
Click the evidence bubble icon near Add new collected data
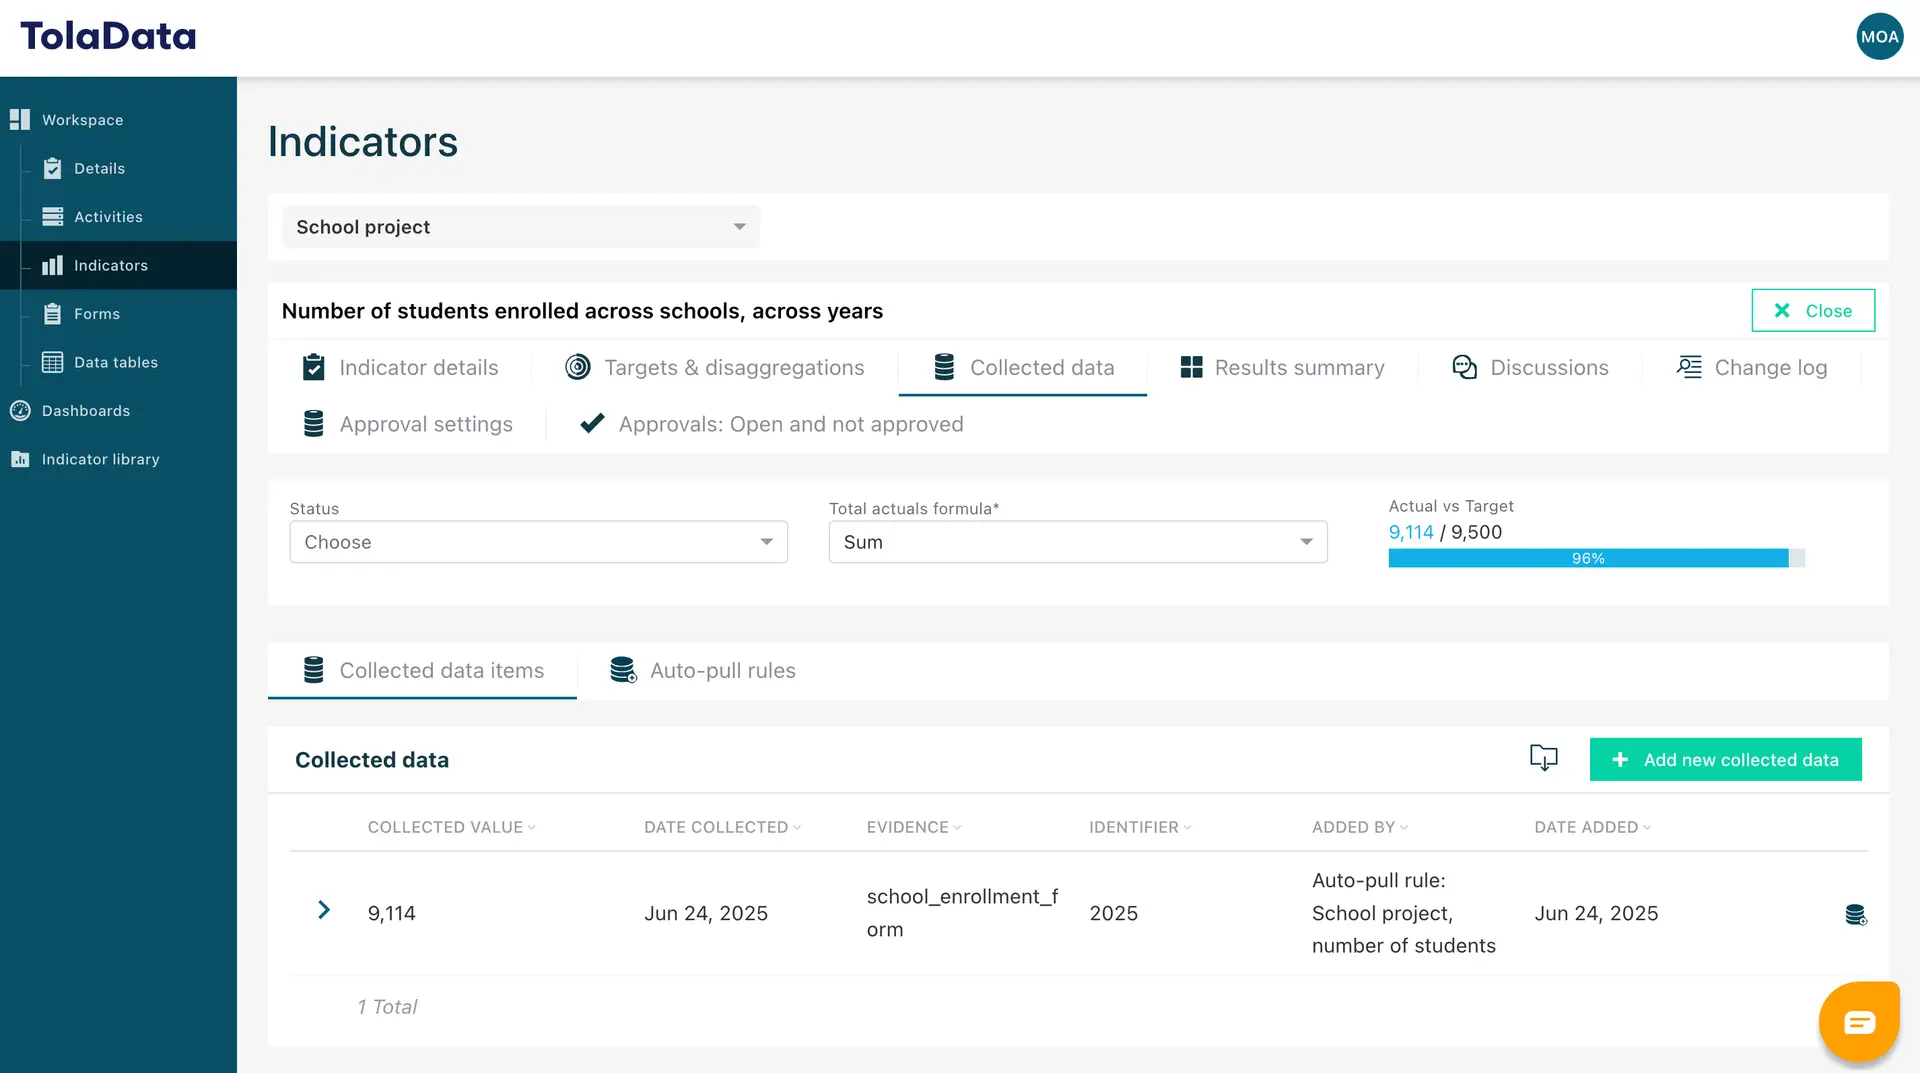pos(1544,759)
